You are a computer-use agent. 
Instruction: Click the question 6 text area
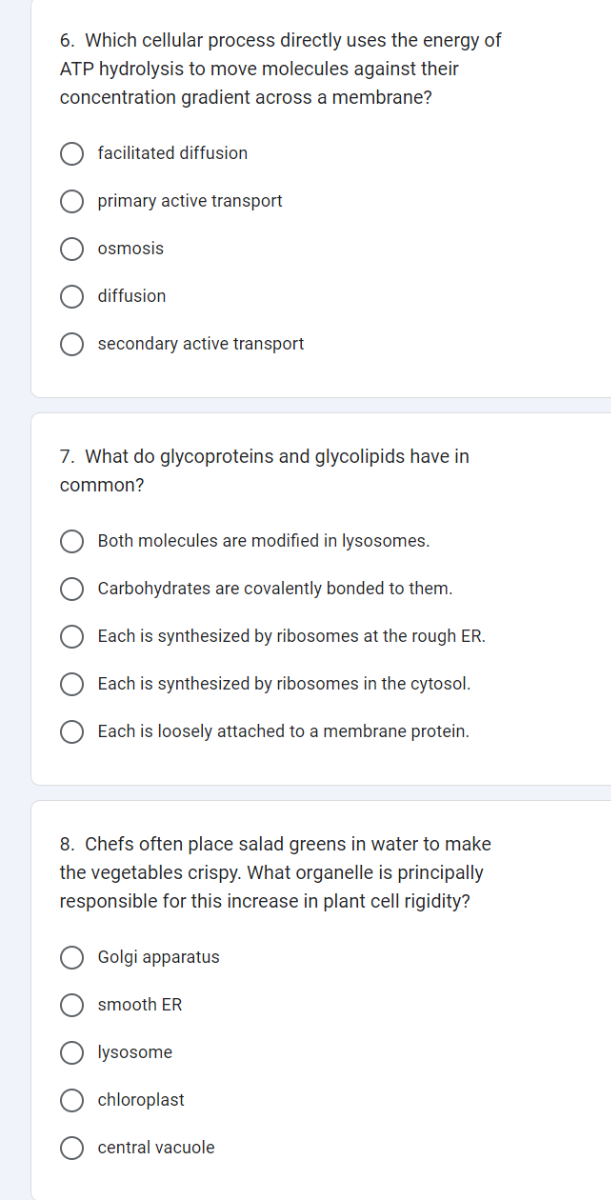(279, 68)
